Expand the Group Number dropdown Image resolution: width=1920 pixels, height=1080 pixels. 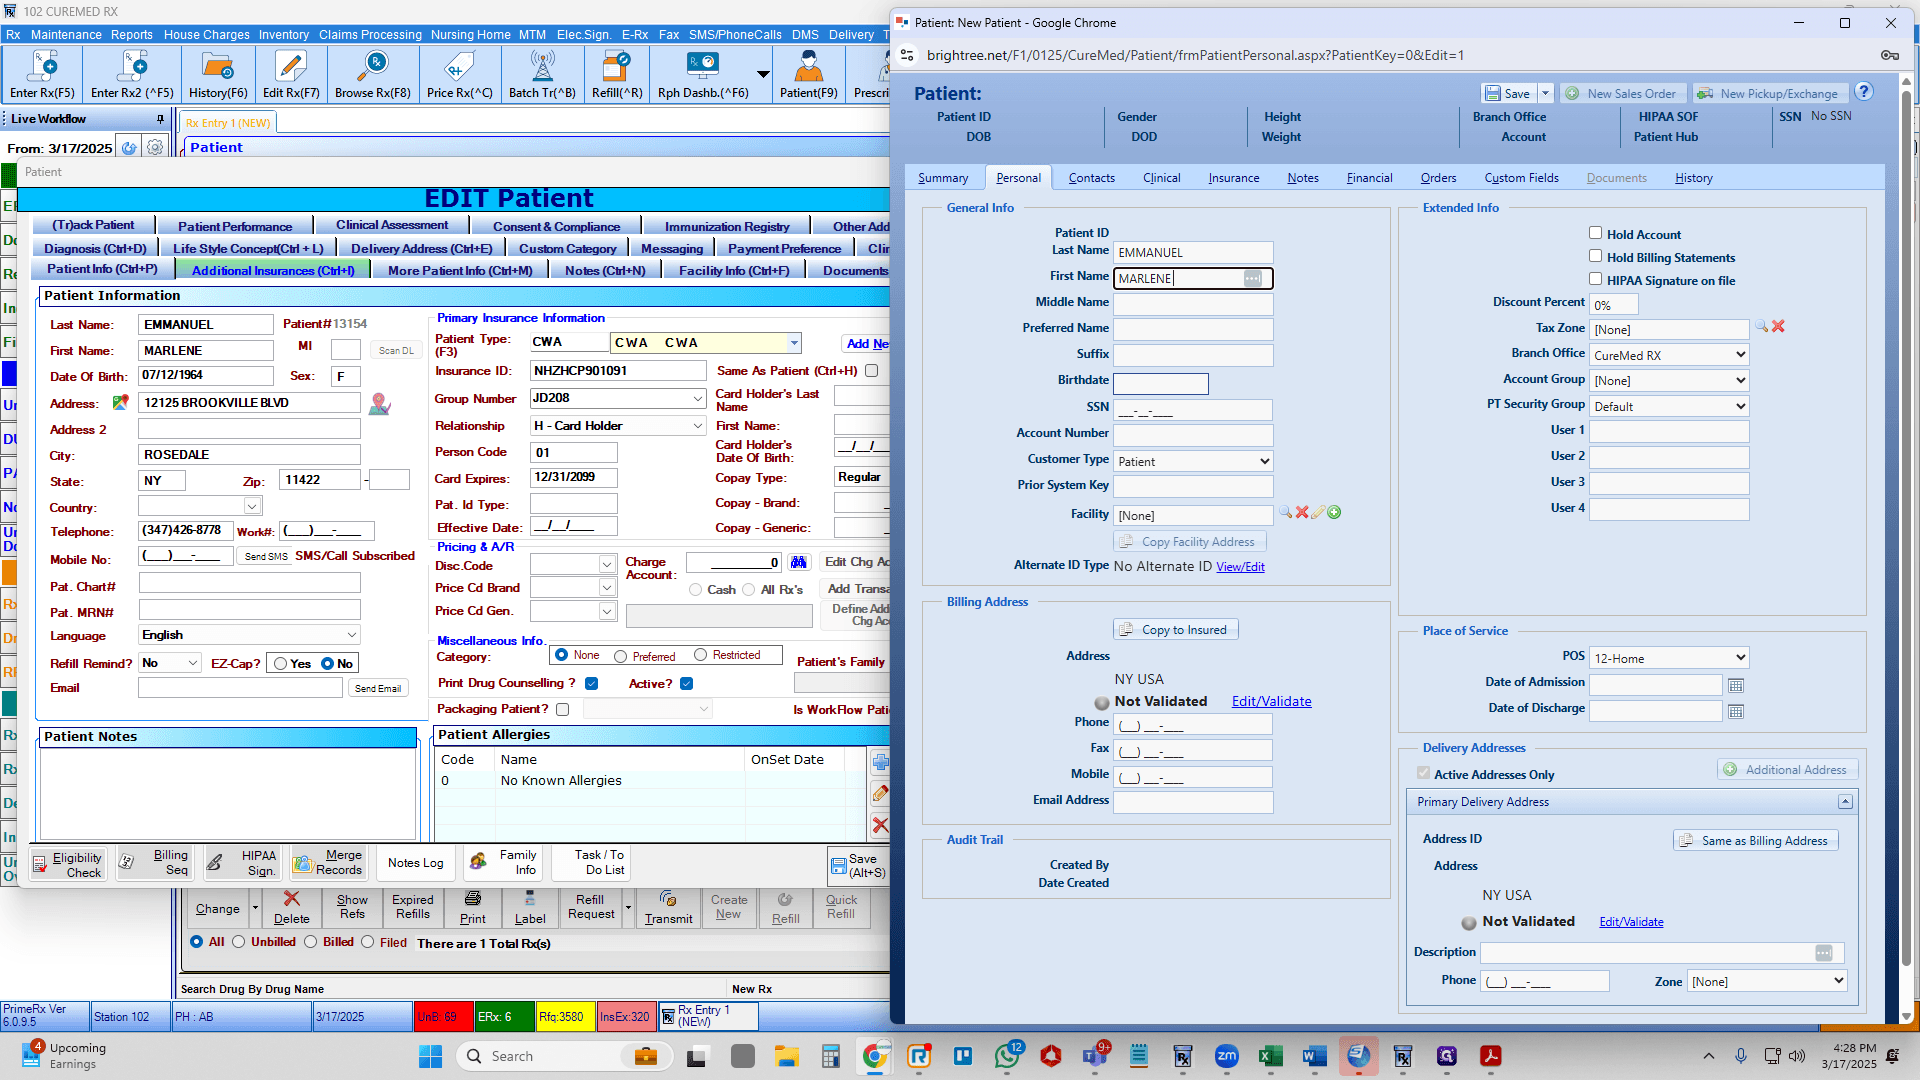698,399
